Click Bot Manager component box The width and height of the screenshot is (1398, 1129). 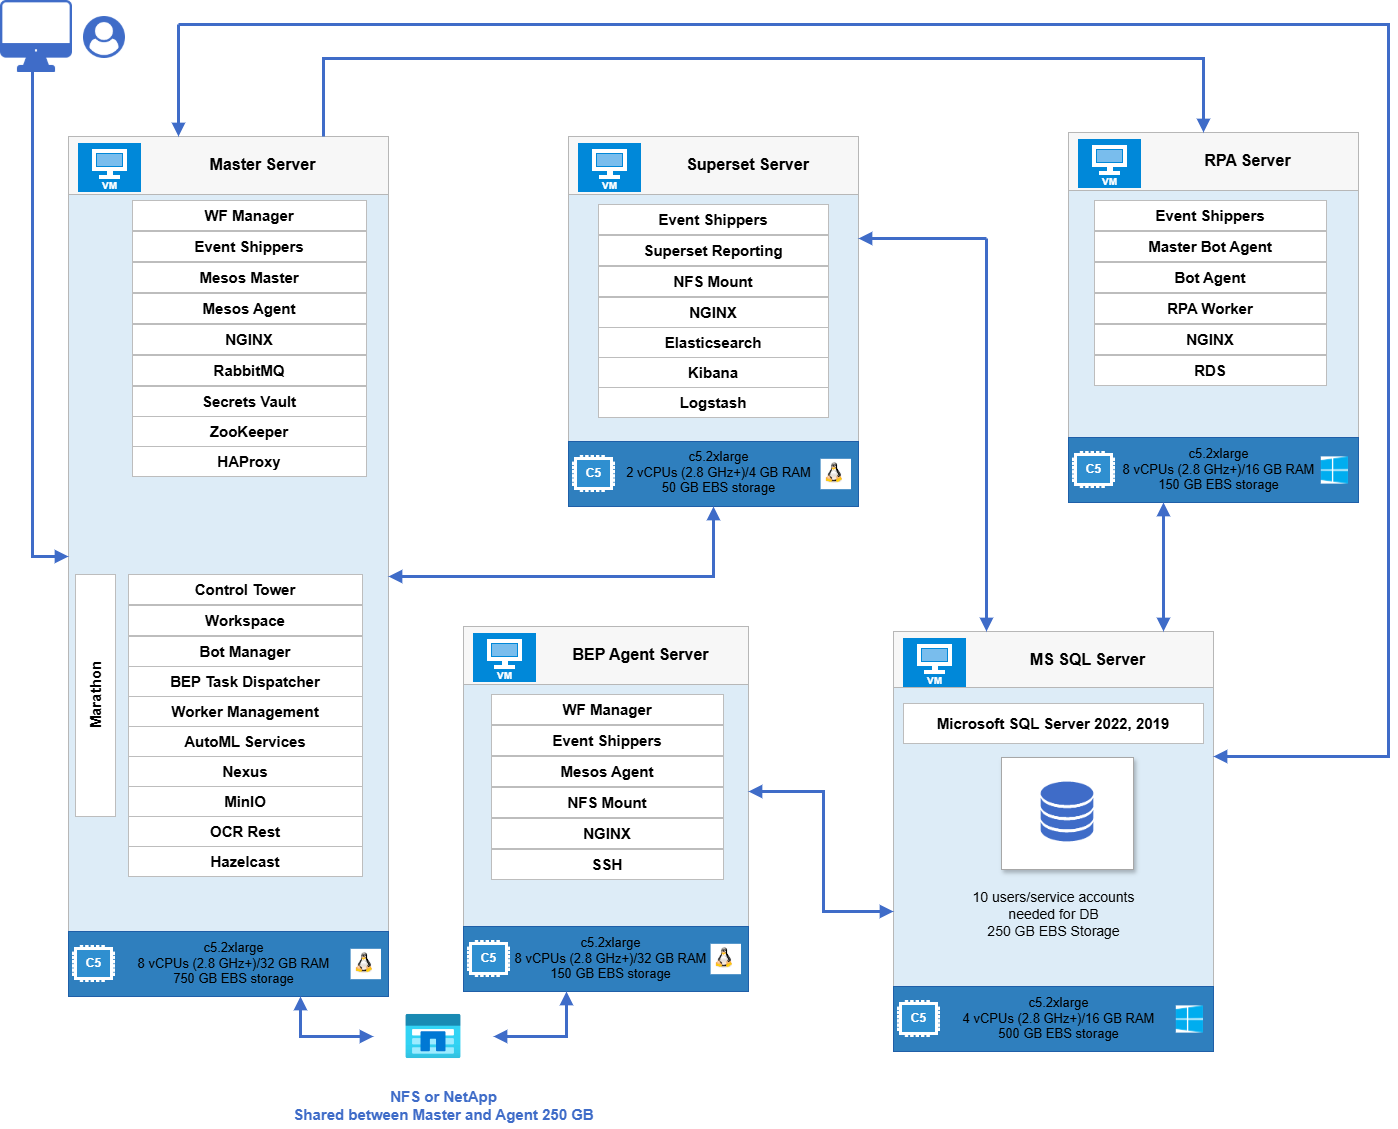tap(245, 652)
